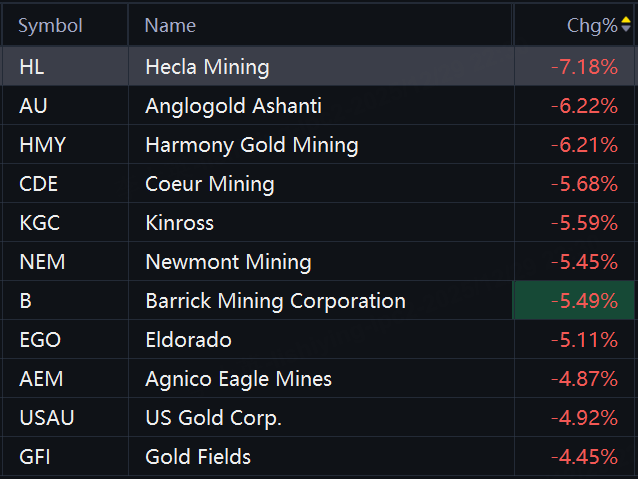Image resolution: width=638 pixels, height=479 pixels.
Task: Click the CDE symbol cell
Action: [39, 184]
